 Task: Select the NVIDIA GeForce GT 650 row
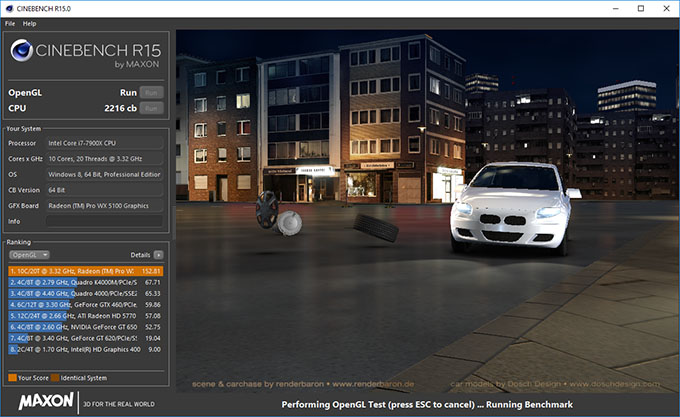coord(85,326)
